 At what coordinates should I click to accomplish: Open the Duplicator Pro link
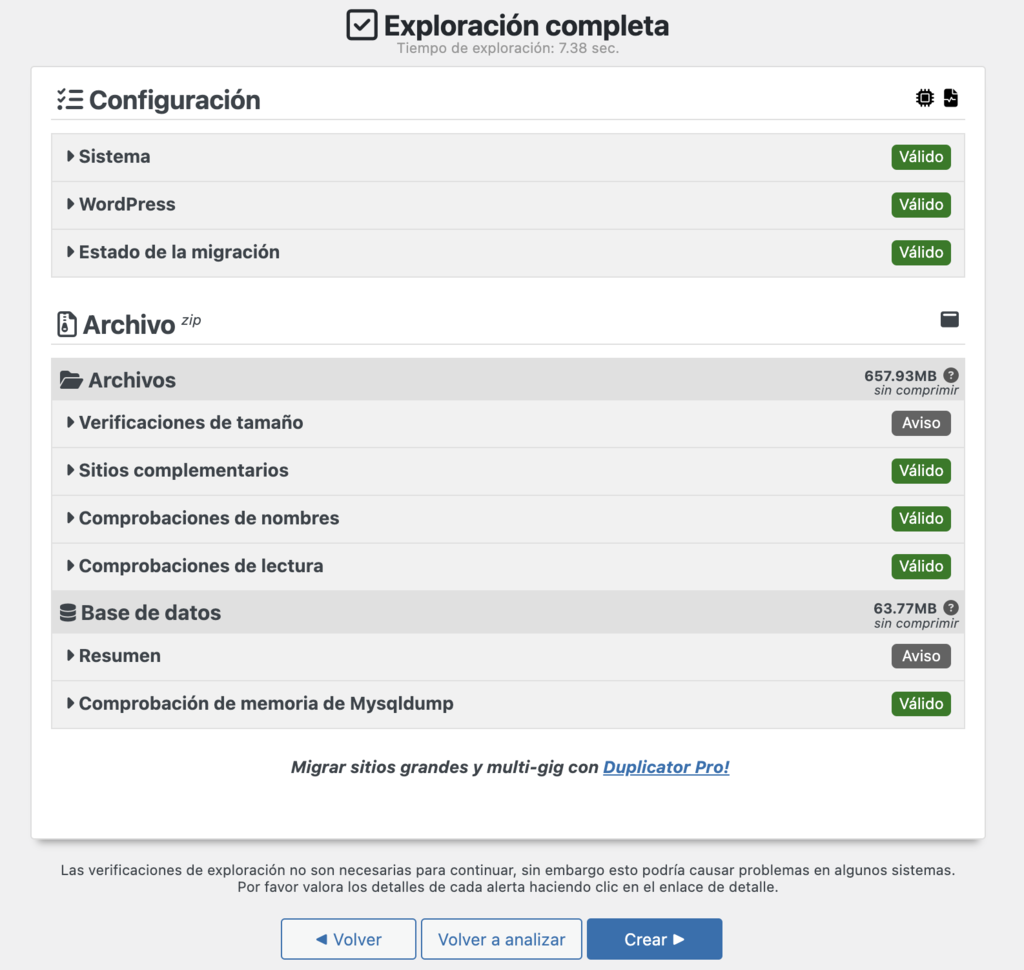coord(666,767)
